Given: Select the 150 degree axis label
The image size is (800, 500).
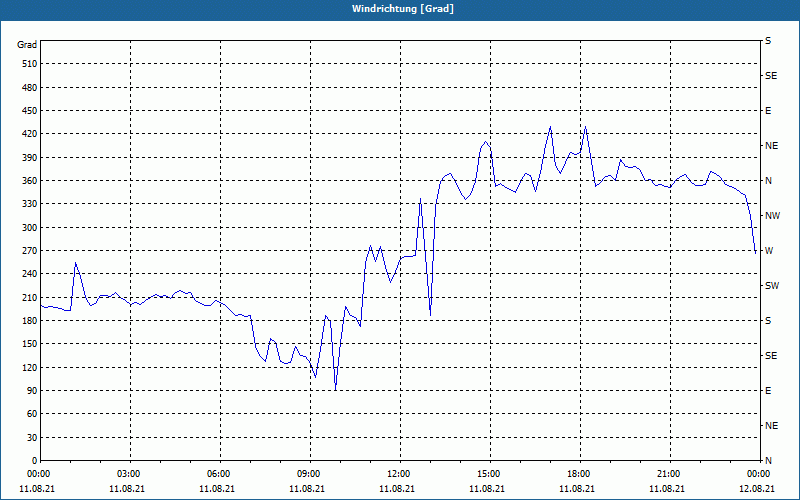Looking at the screenshot, I should pos(30,344).
